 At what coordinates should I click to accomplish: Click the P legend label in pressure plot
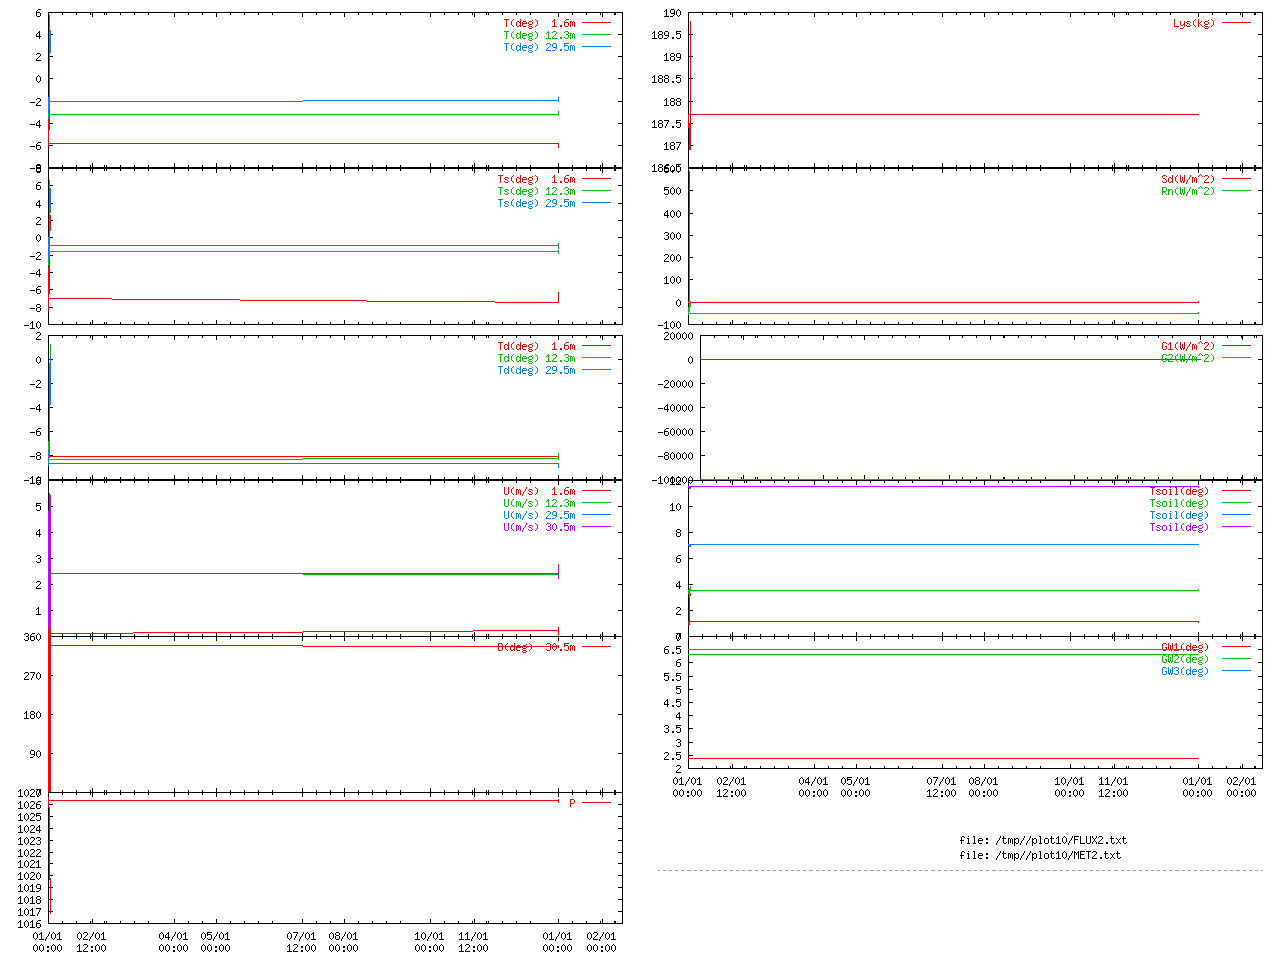click(572, 803)
